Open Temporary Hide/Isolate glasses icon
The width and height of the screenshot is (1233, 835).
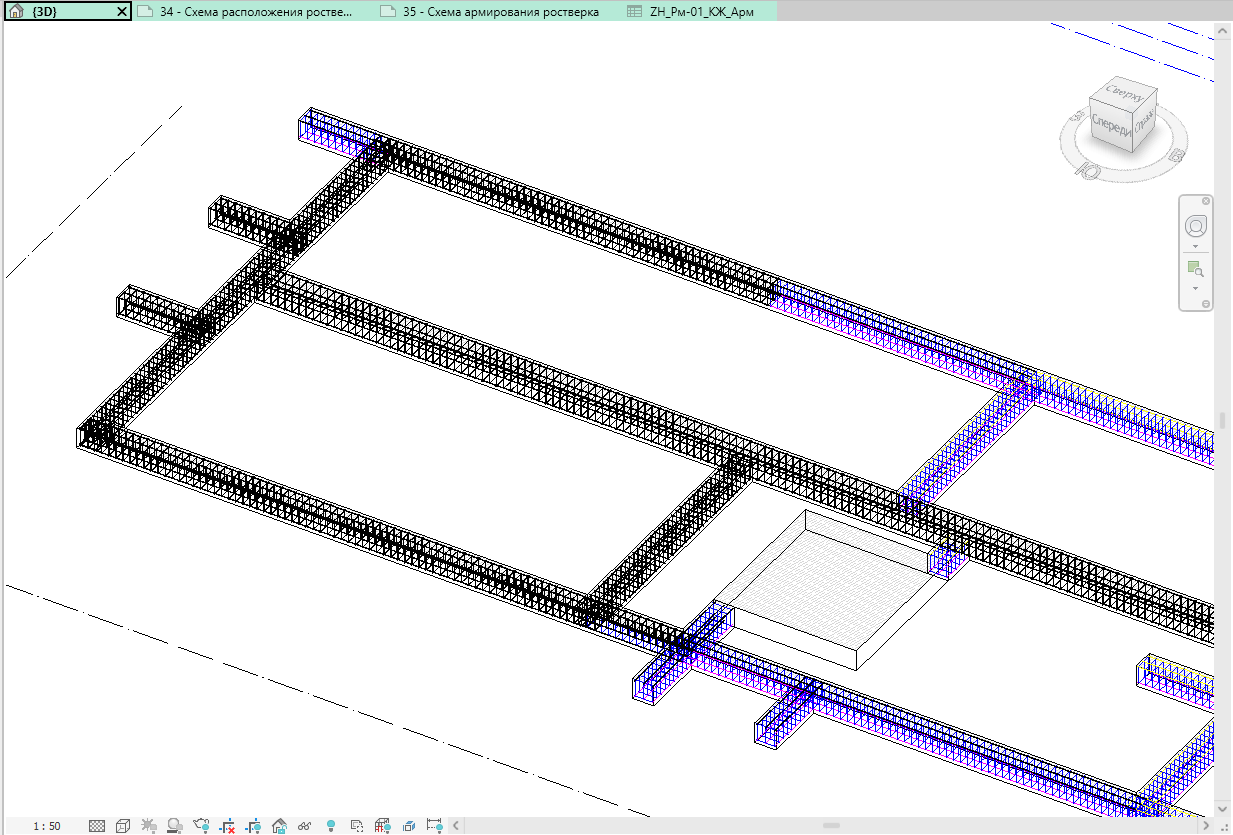(x=305, y=826)
